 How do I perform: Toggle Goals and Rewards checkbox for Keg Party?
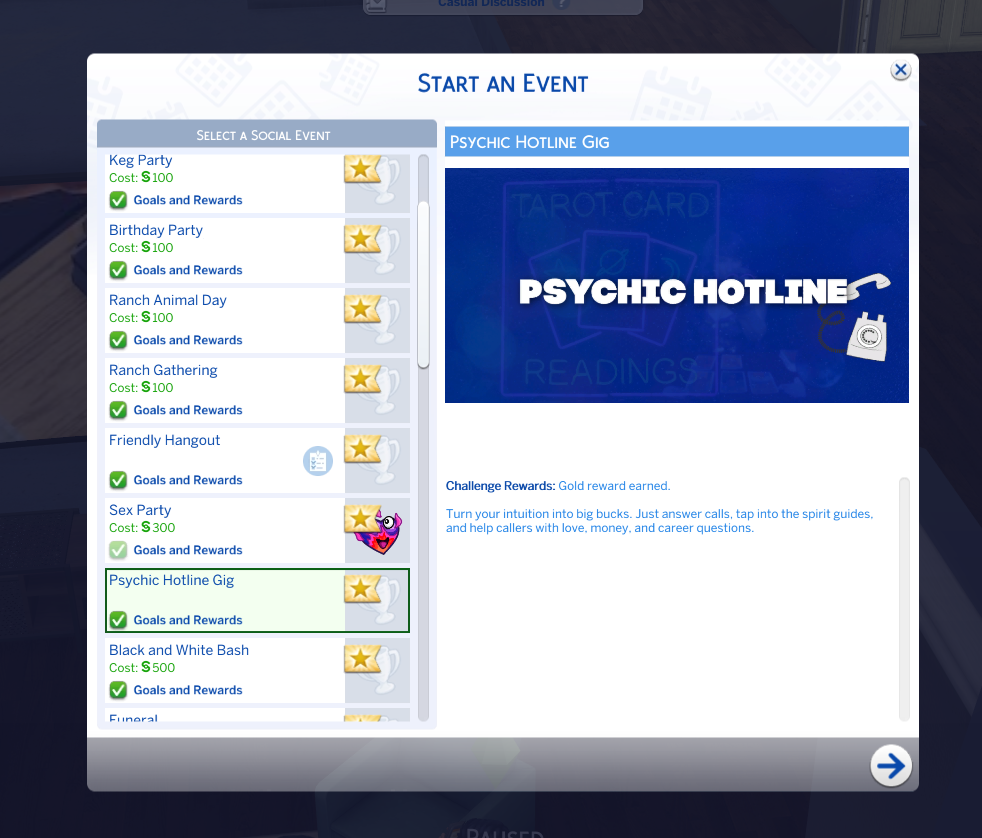coord(118,200)
